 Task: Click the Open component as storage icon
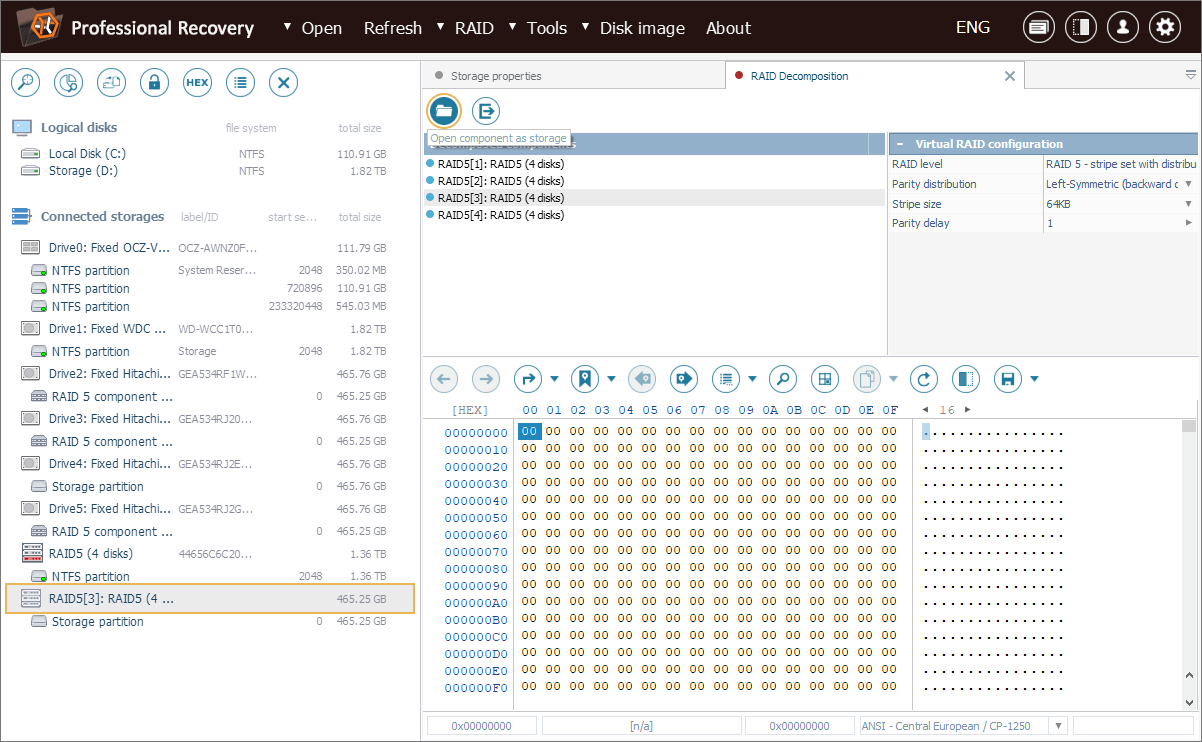pyautogui.click(x=444, y=110)
